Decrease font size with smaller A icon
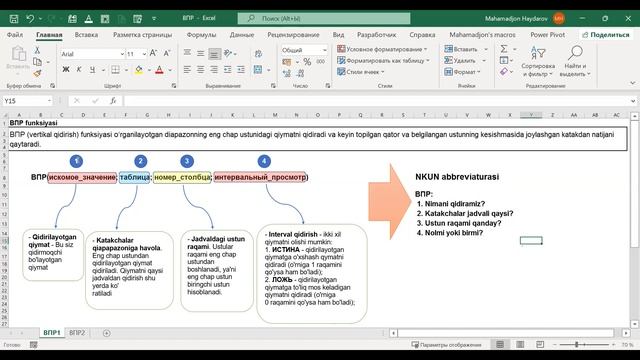 click(x=167, y=53)
